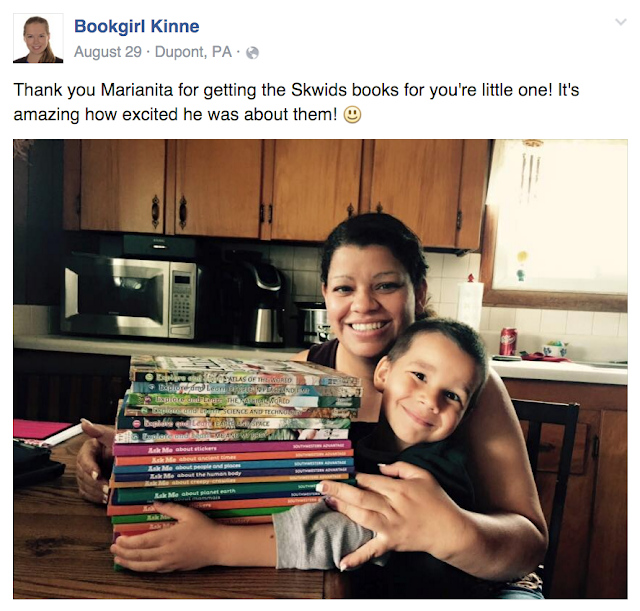The image size is (640, 611).
Task: Click the smiley emoji in post text
Action: [352, 115]
